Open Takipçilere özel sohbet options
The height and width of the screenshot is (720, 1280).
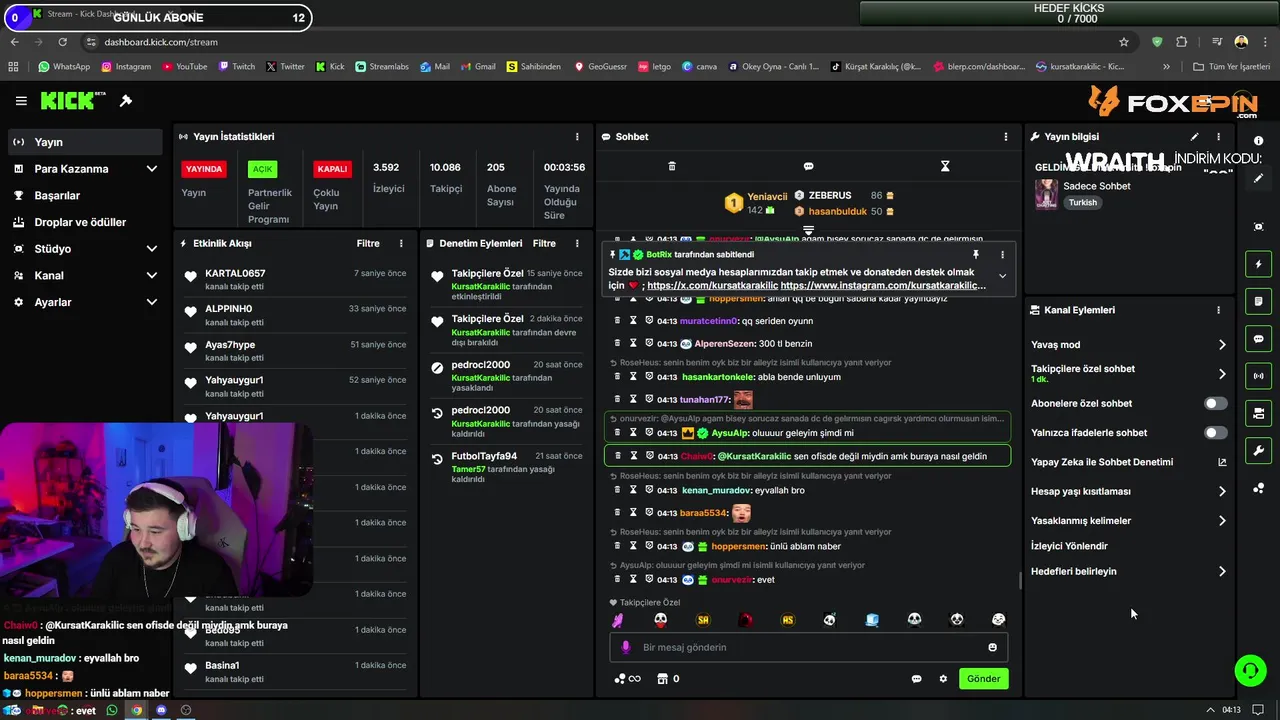[x=1129, y=374]
